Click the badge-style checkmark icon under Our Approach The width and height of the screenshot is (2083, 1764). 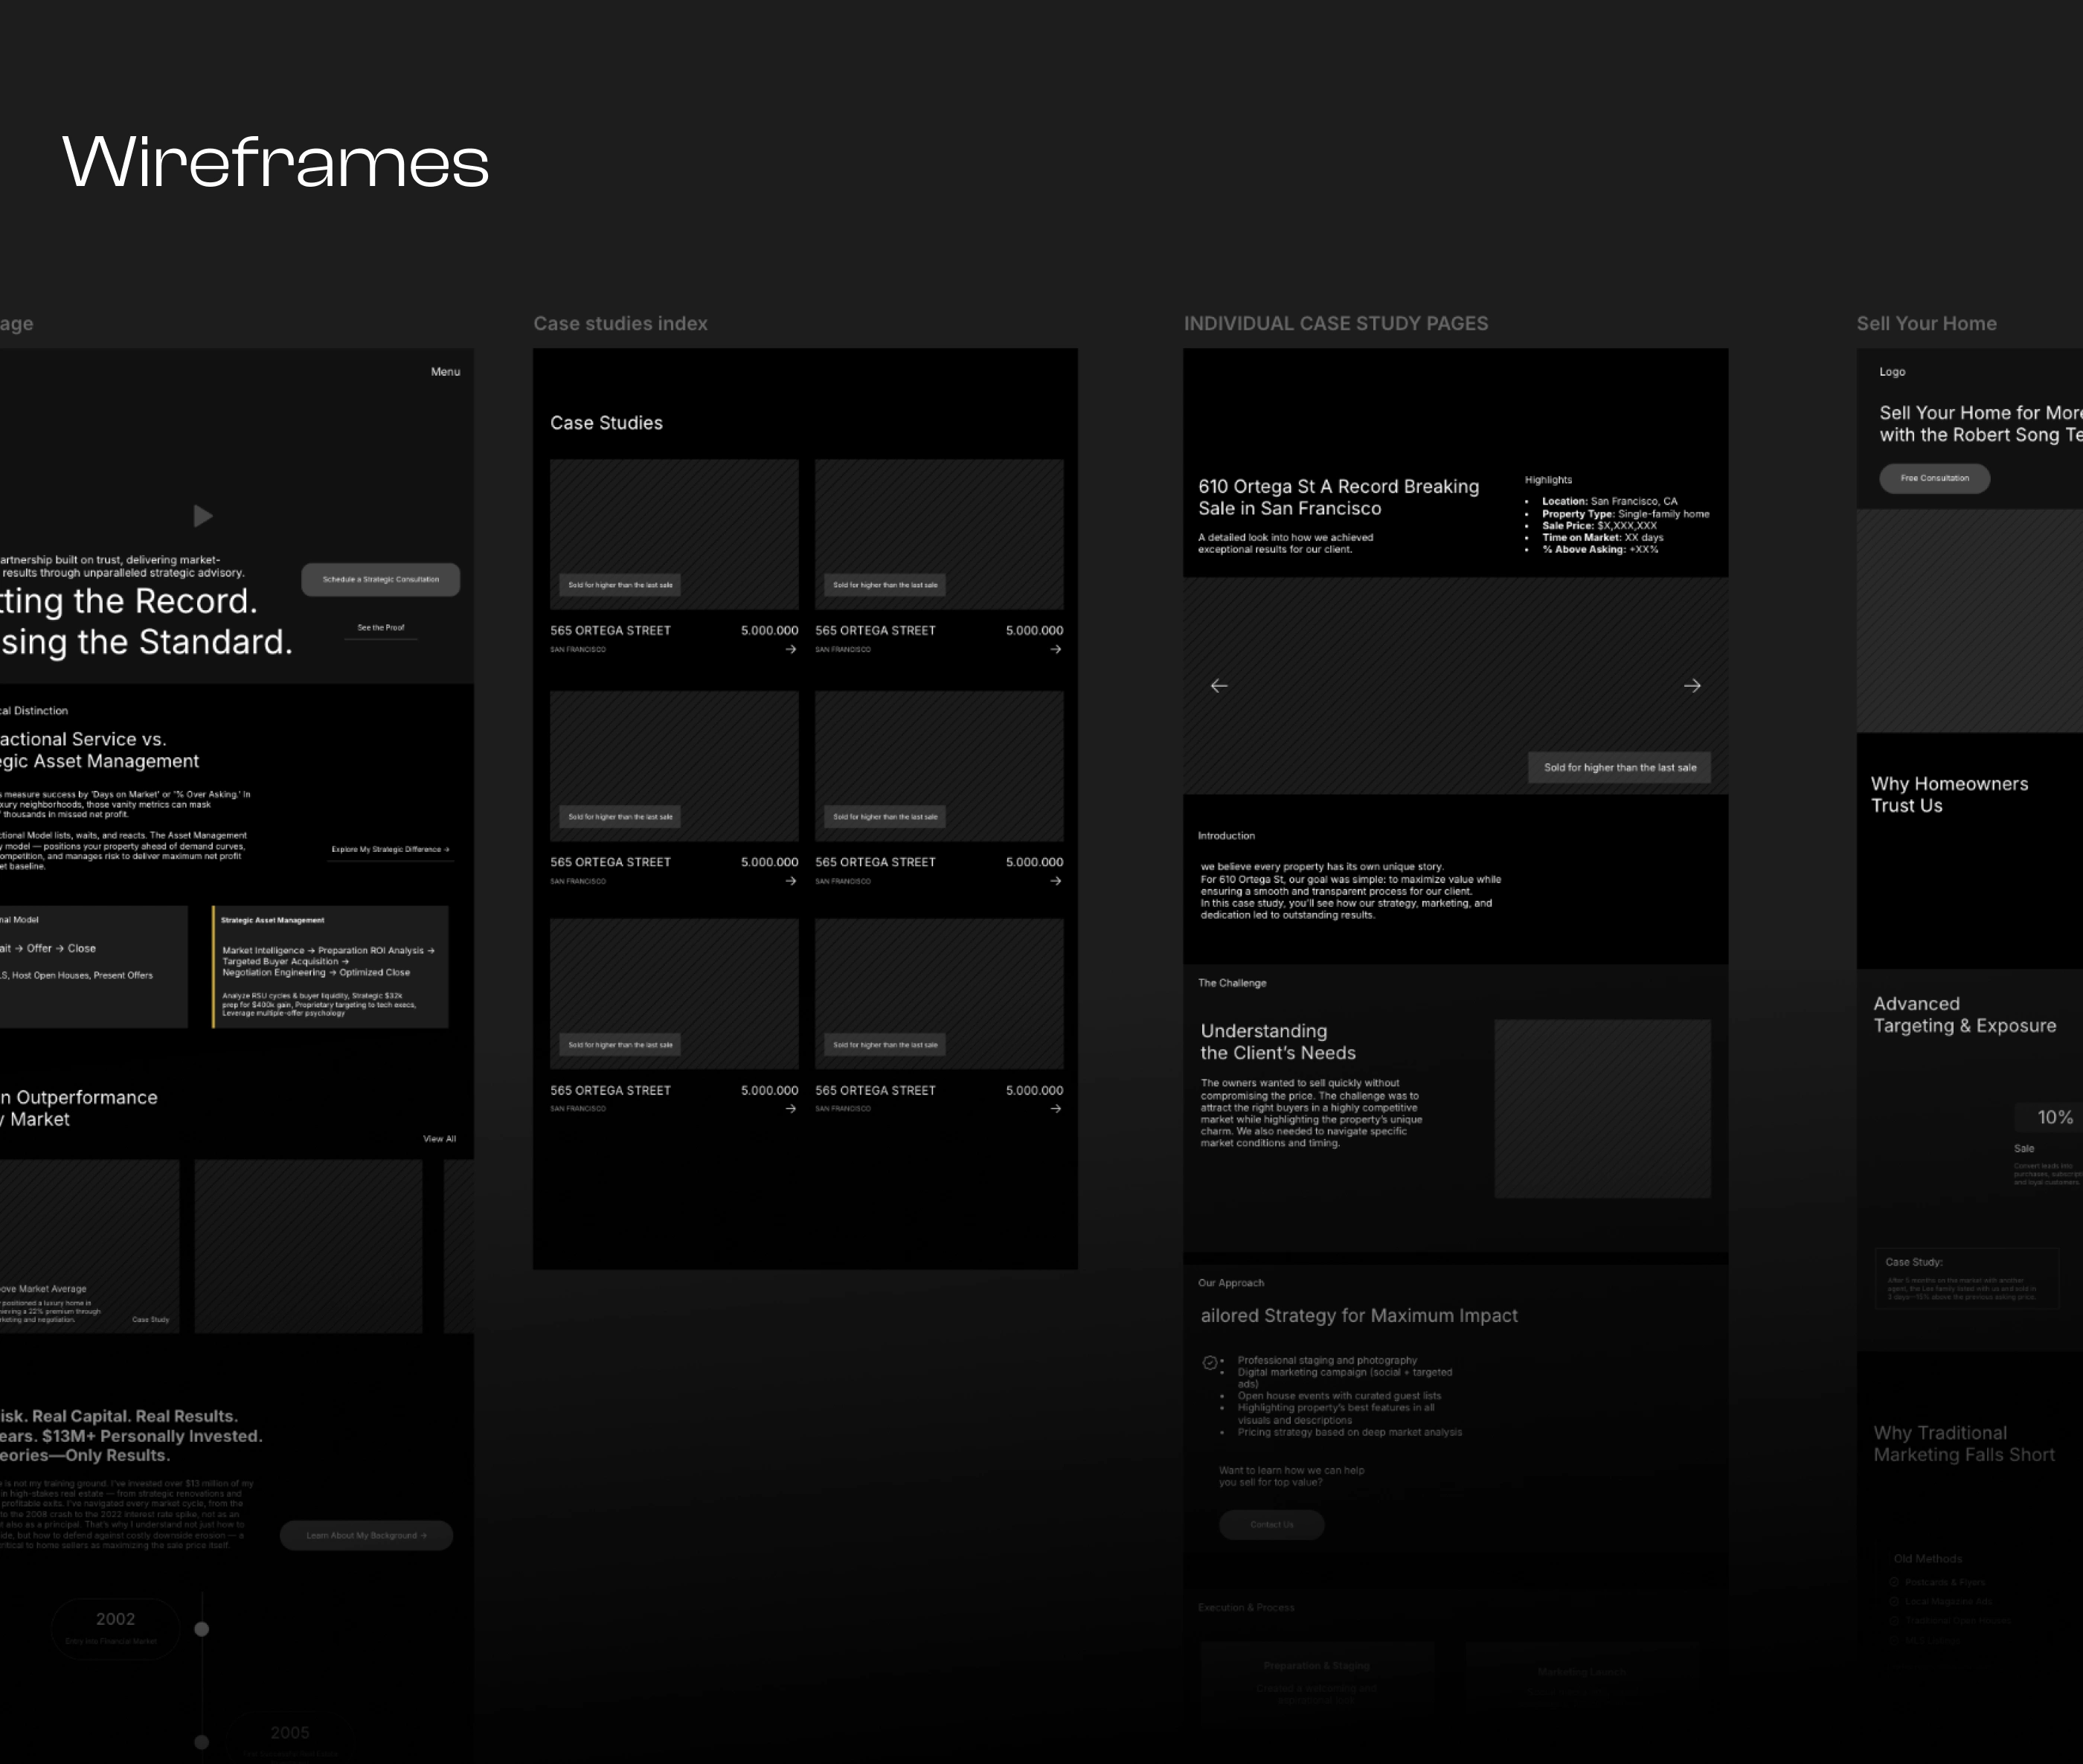point(1210,1363)
